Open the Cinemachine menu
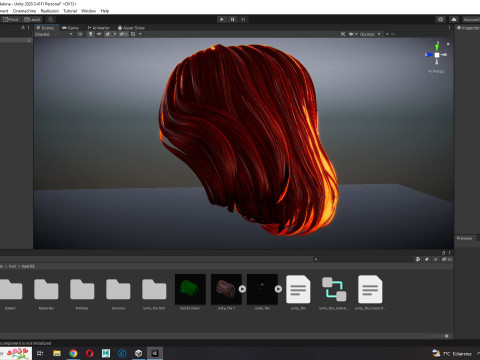This screenshot has width=480, height=360. click(x=24, y=11)
